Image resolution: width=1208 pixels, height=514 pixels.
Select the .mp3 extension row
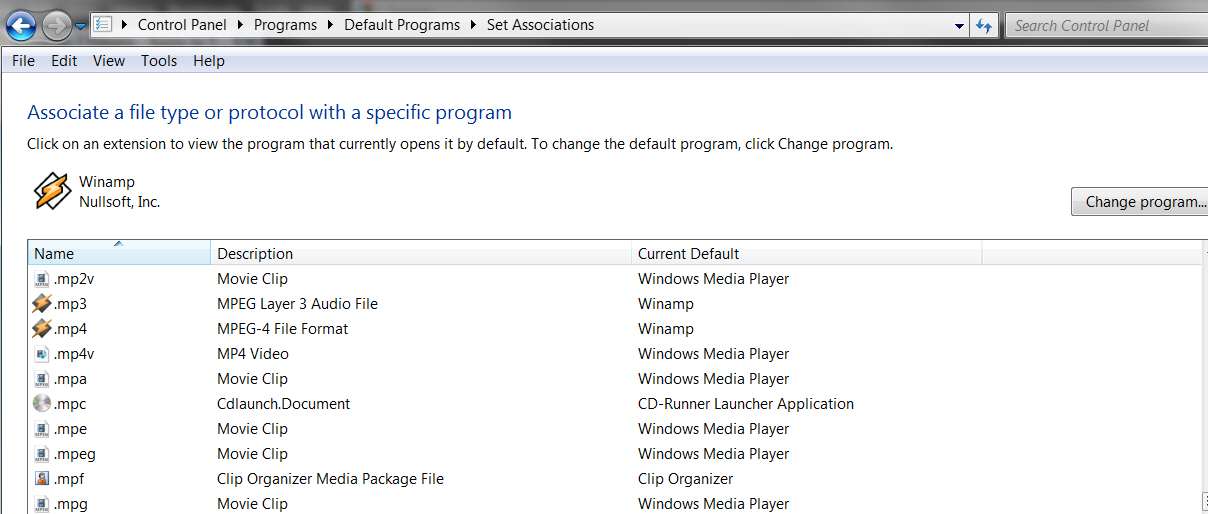[615, 304]
